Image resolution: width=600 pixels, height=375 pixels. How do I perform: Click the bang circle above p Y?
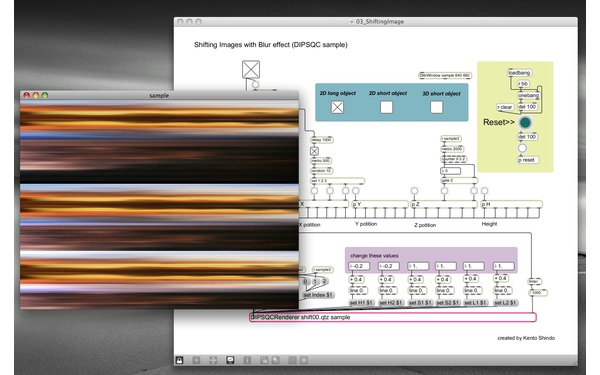[355, 191]
